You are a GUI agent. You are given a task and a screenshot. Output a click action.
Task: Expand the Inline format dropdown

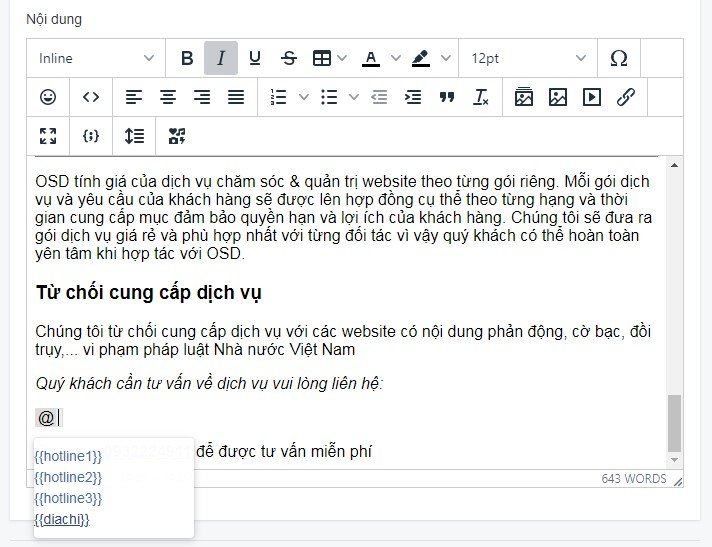[x=96, y=58]
